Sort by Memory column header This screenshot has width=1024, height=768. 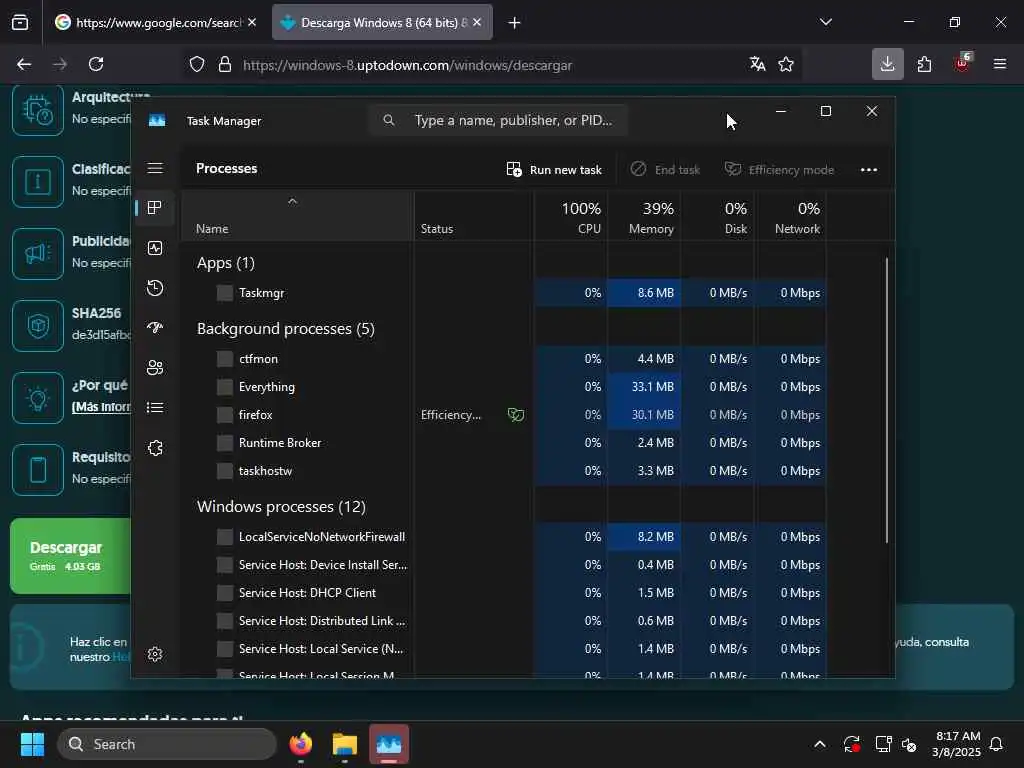645,217
